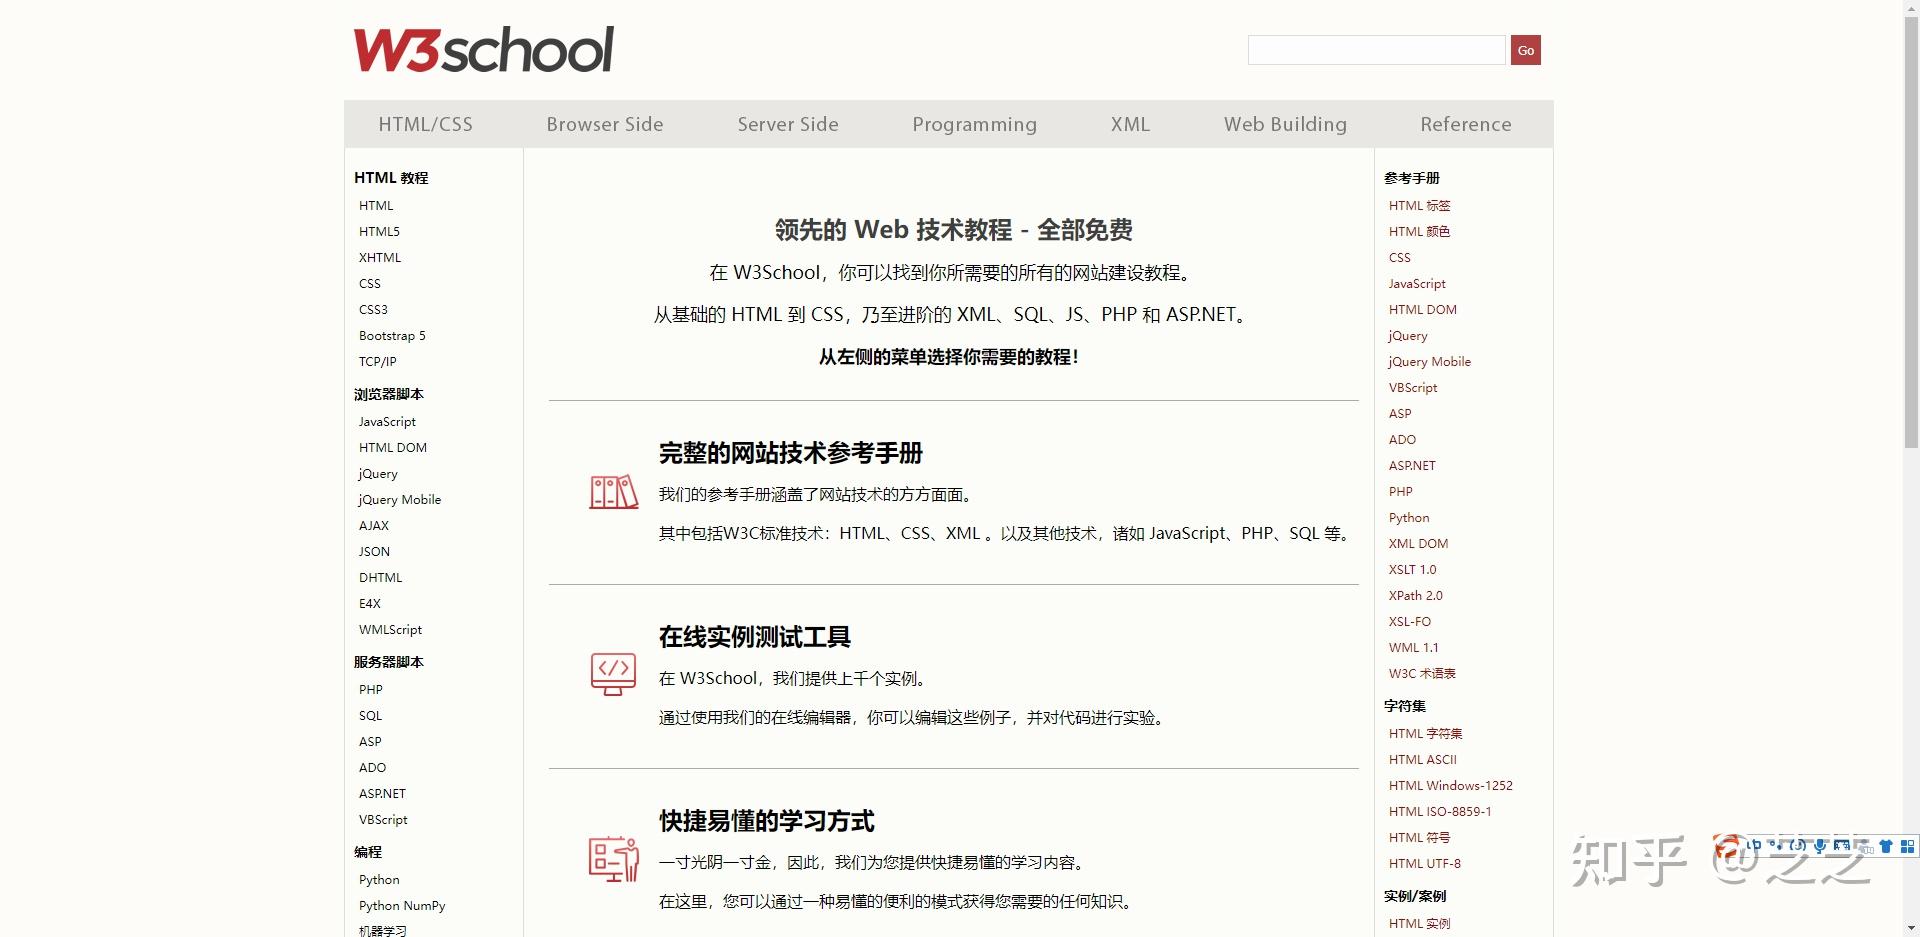Open the HTML 标签 reference link
Image resolution: width=1920 pixels, height=937 pixels.
1419,205
